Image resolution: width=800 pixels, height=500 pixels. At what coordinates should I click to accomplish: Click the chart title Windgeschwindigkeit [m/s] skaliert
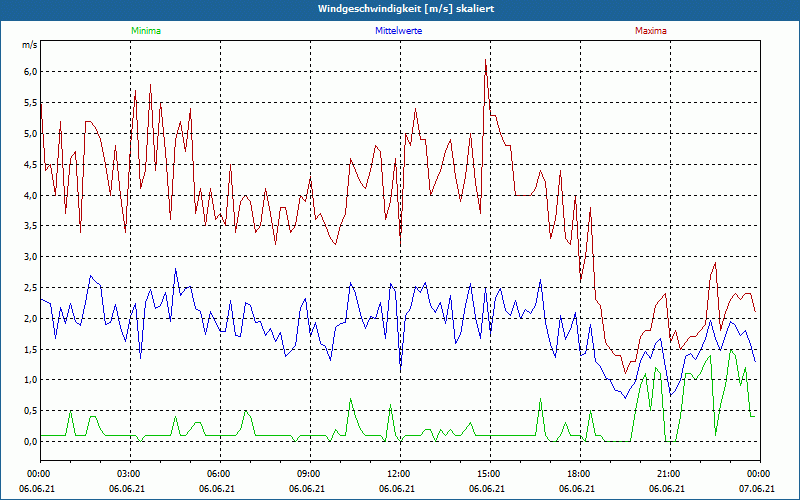tap(406, 9)
